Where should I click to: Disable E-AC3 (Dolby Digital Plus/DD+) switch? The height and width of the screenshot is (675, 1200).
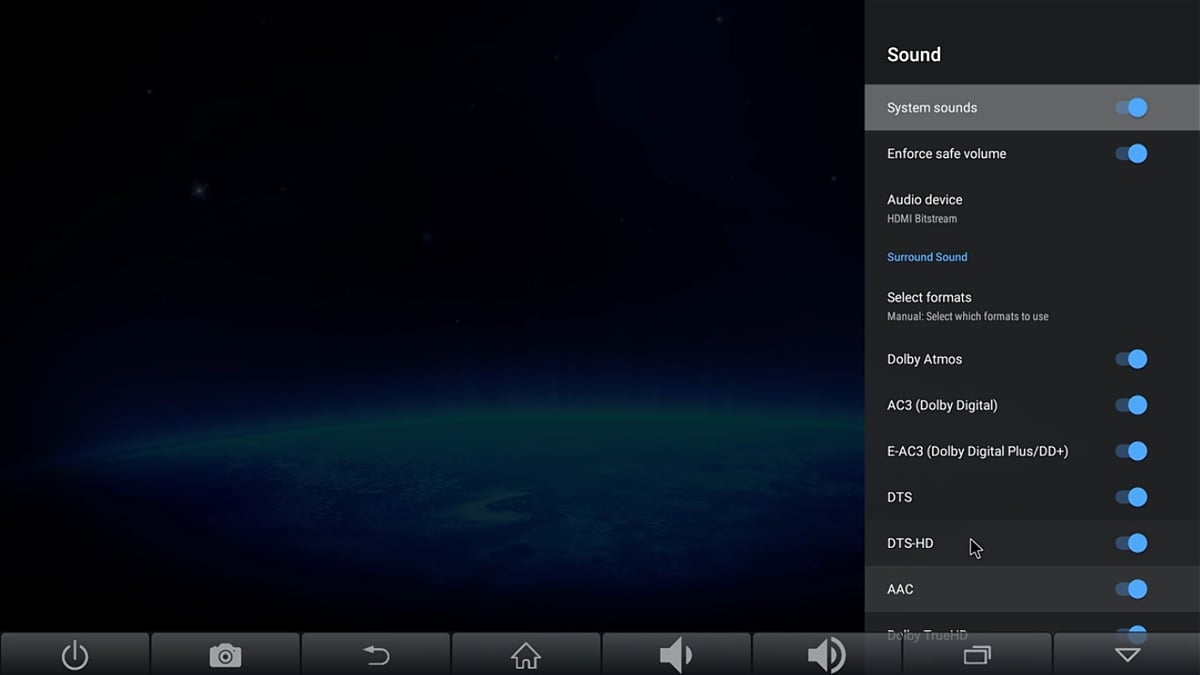pos(1131,451)
